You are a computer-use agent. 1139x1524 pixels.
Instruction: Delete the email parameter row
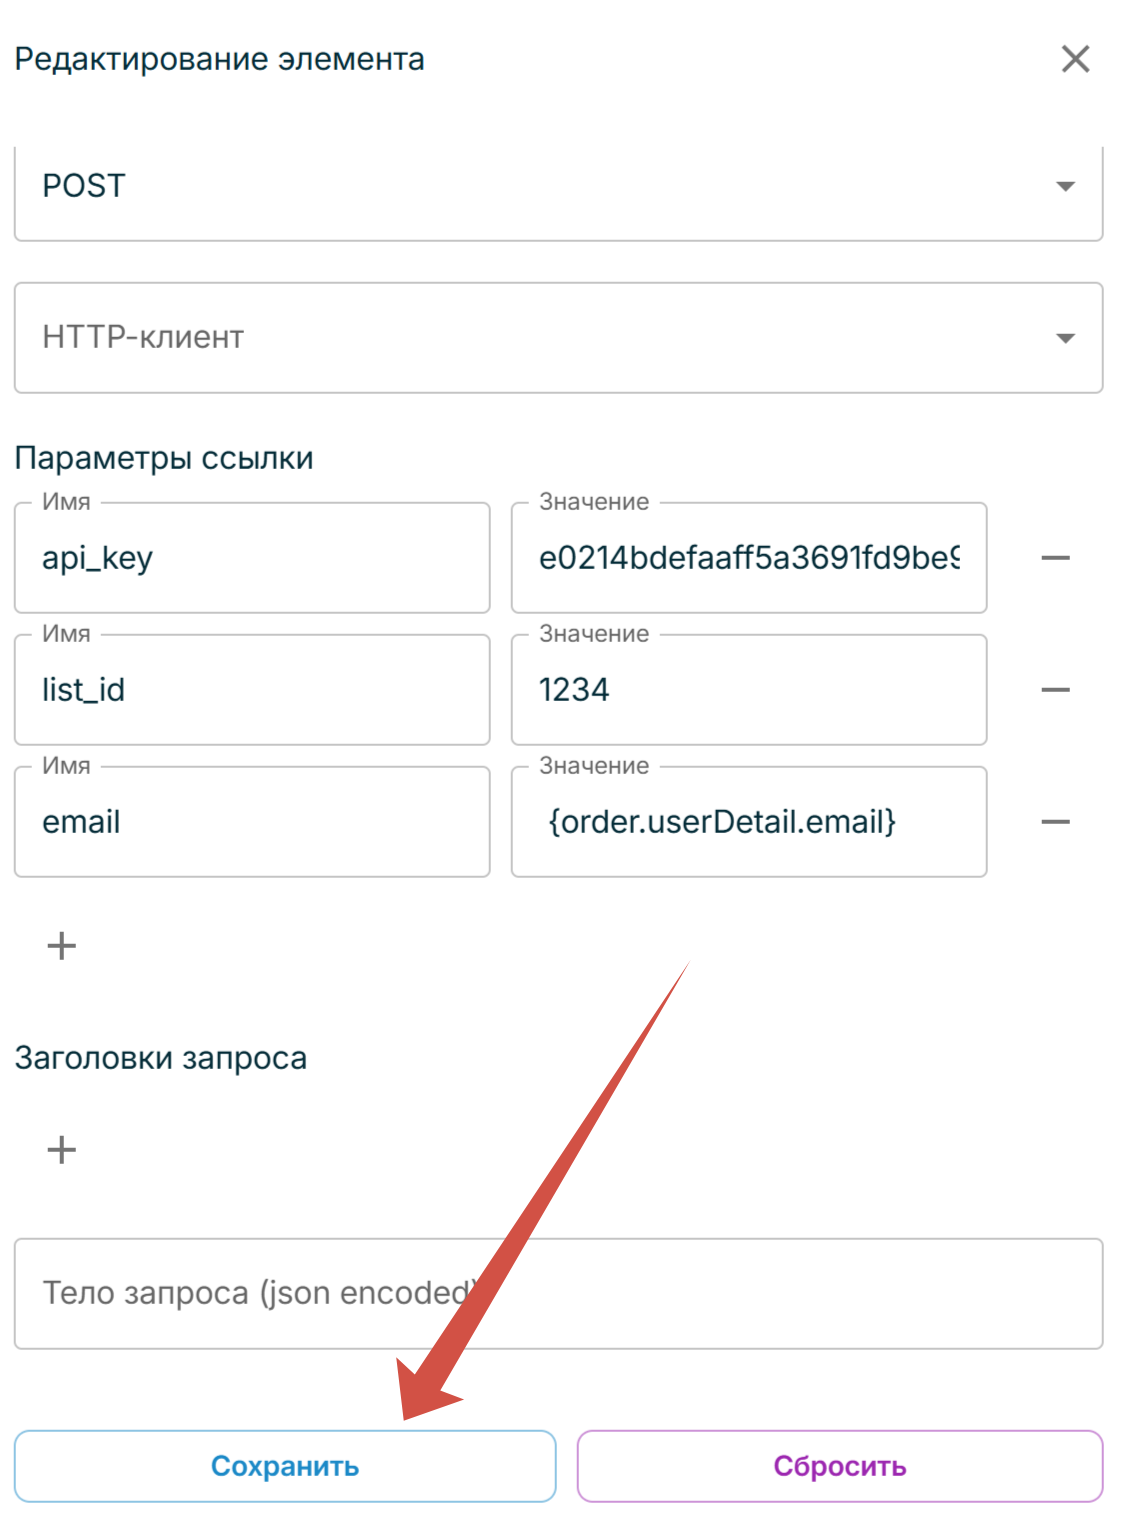(1055, 822)
